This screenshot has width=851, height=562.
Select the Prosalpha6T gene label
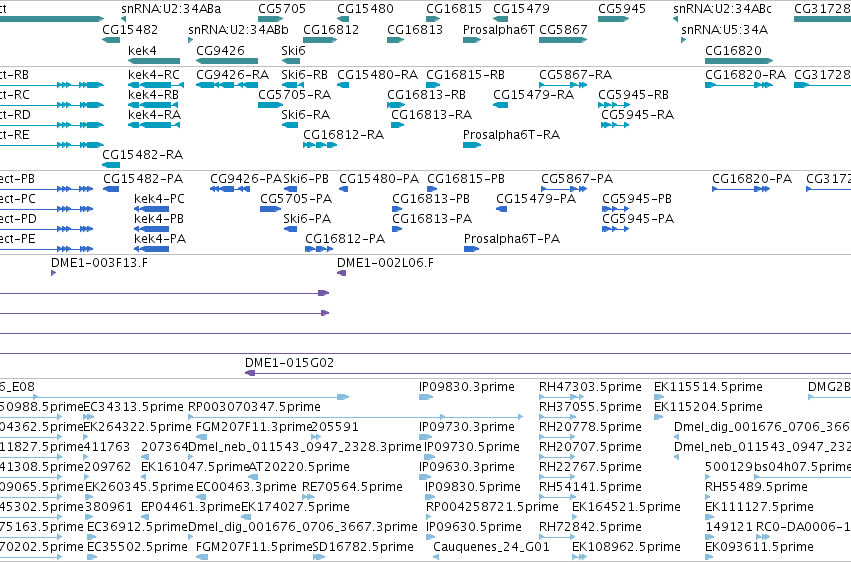499,29
